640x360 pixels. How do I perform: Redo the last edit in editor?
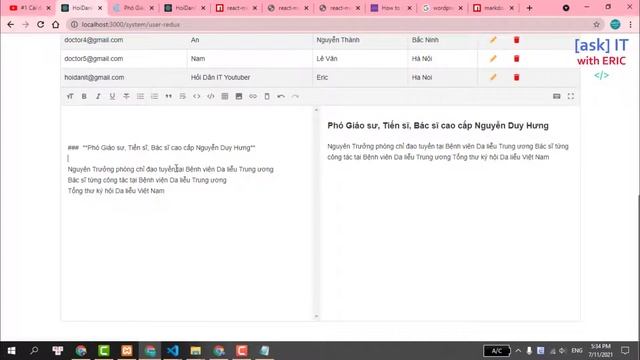click(295, 96)
